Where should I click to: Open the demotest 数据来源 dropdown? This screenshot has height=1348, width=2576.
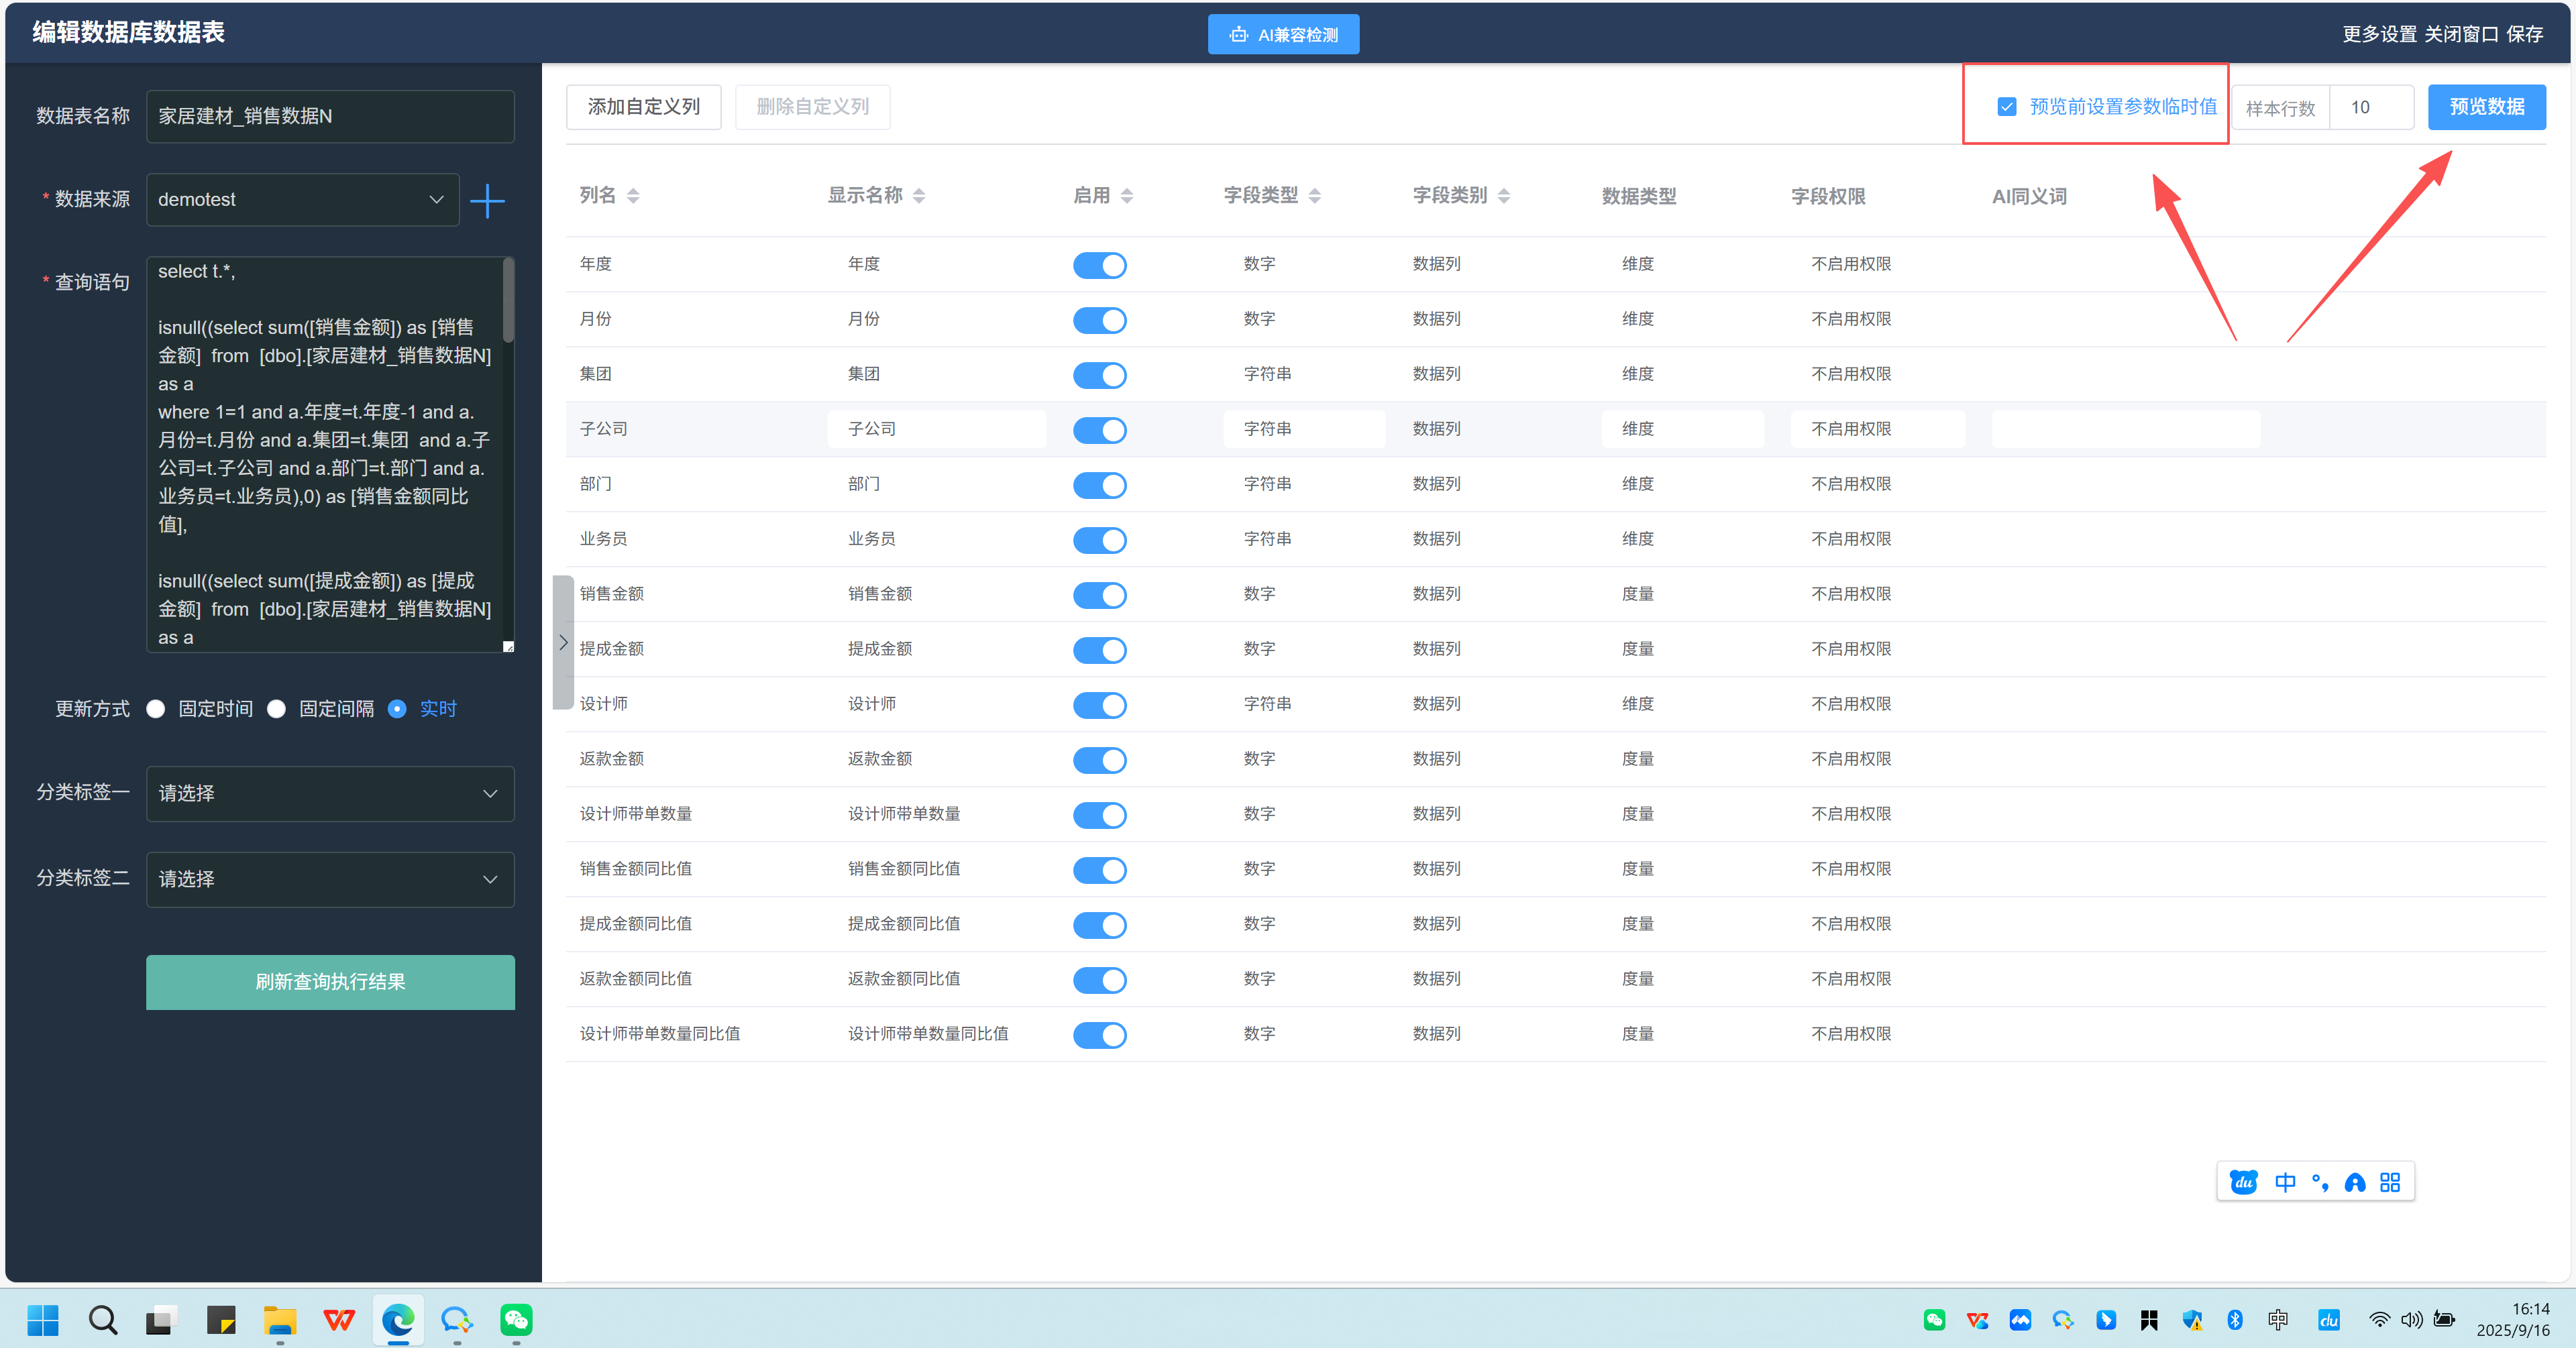[302, 200]
